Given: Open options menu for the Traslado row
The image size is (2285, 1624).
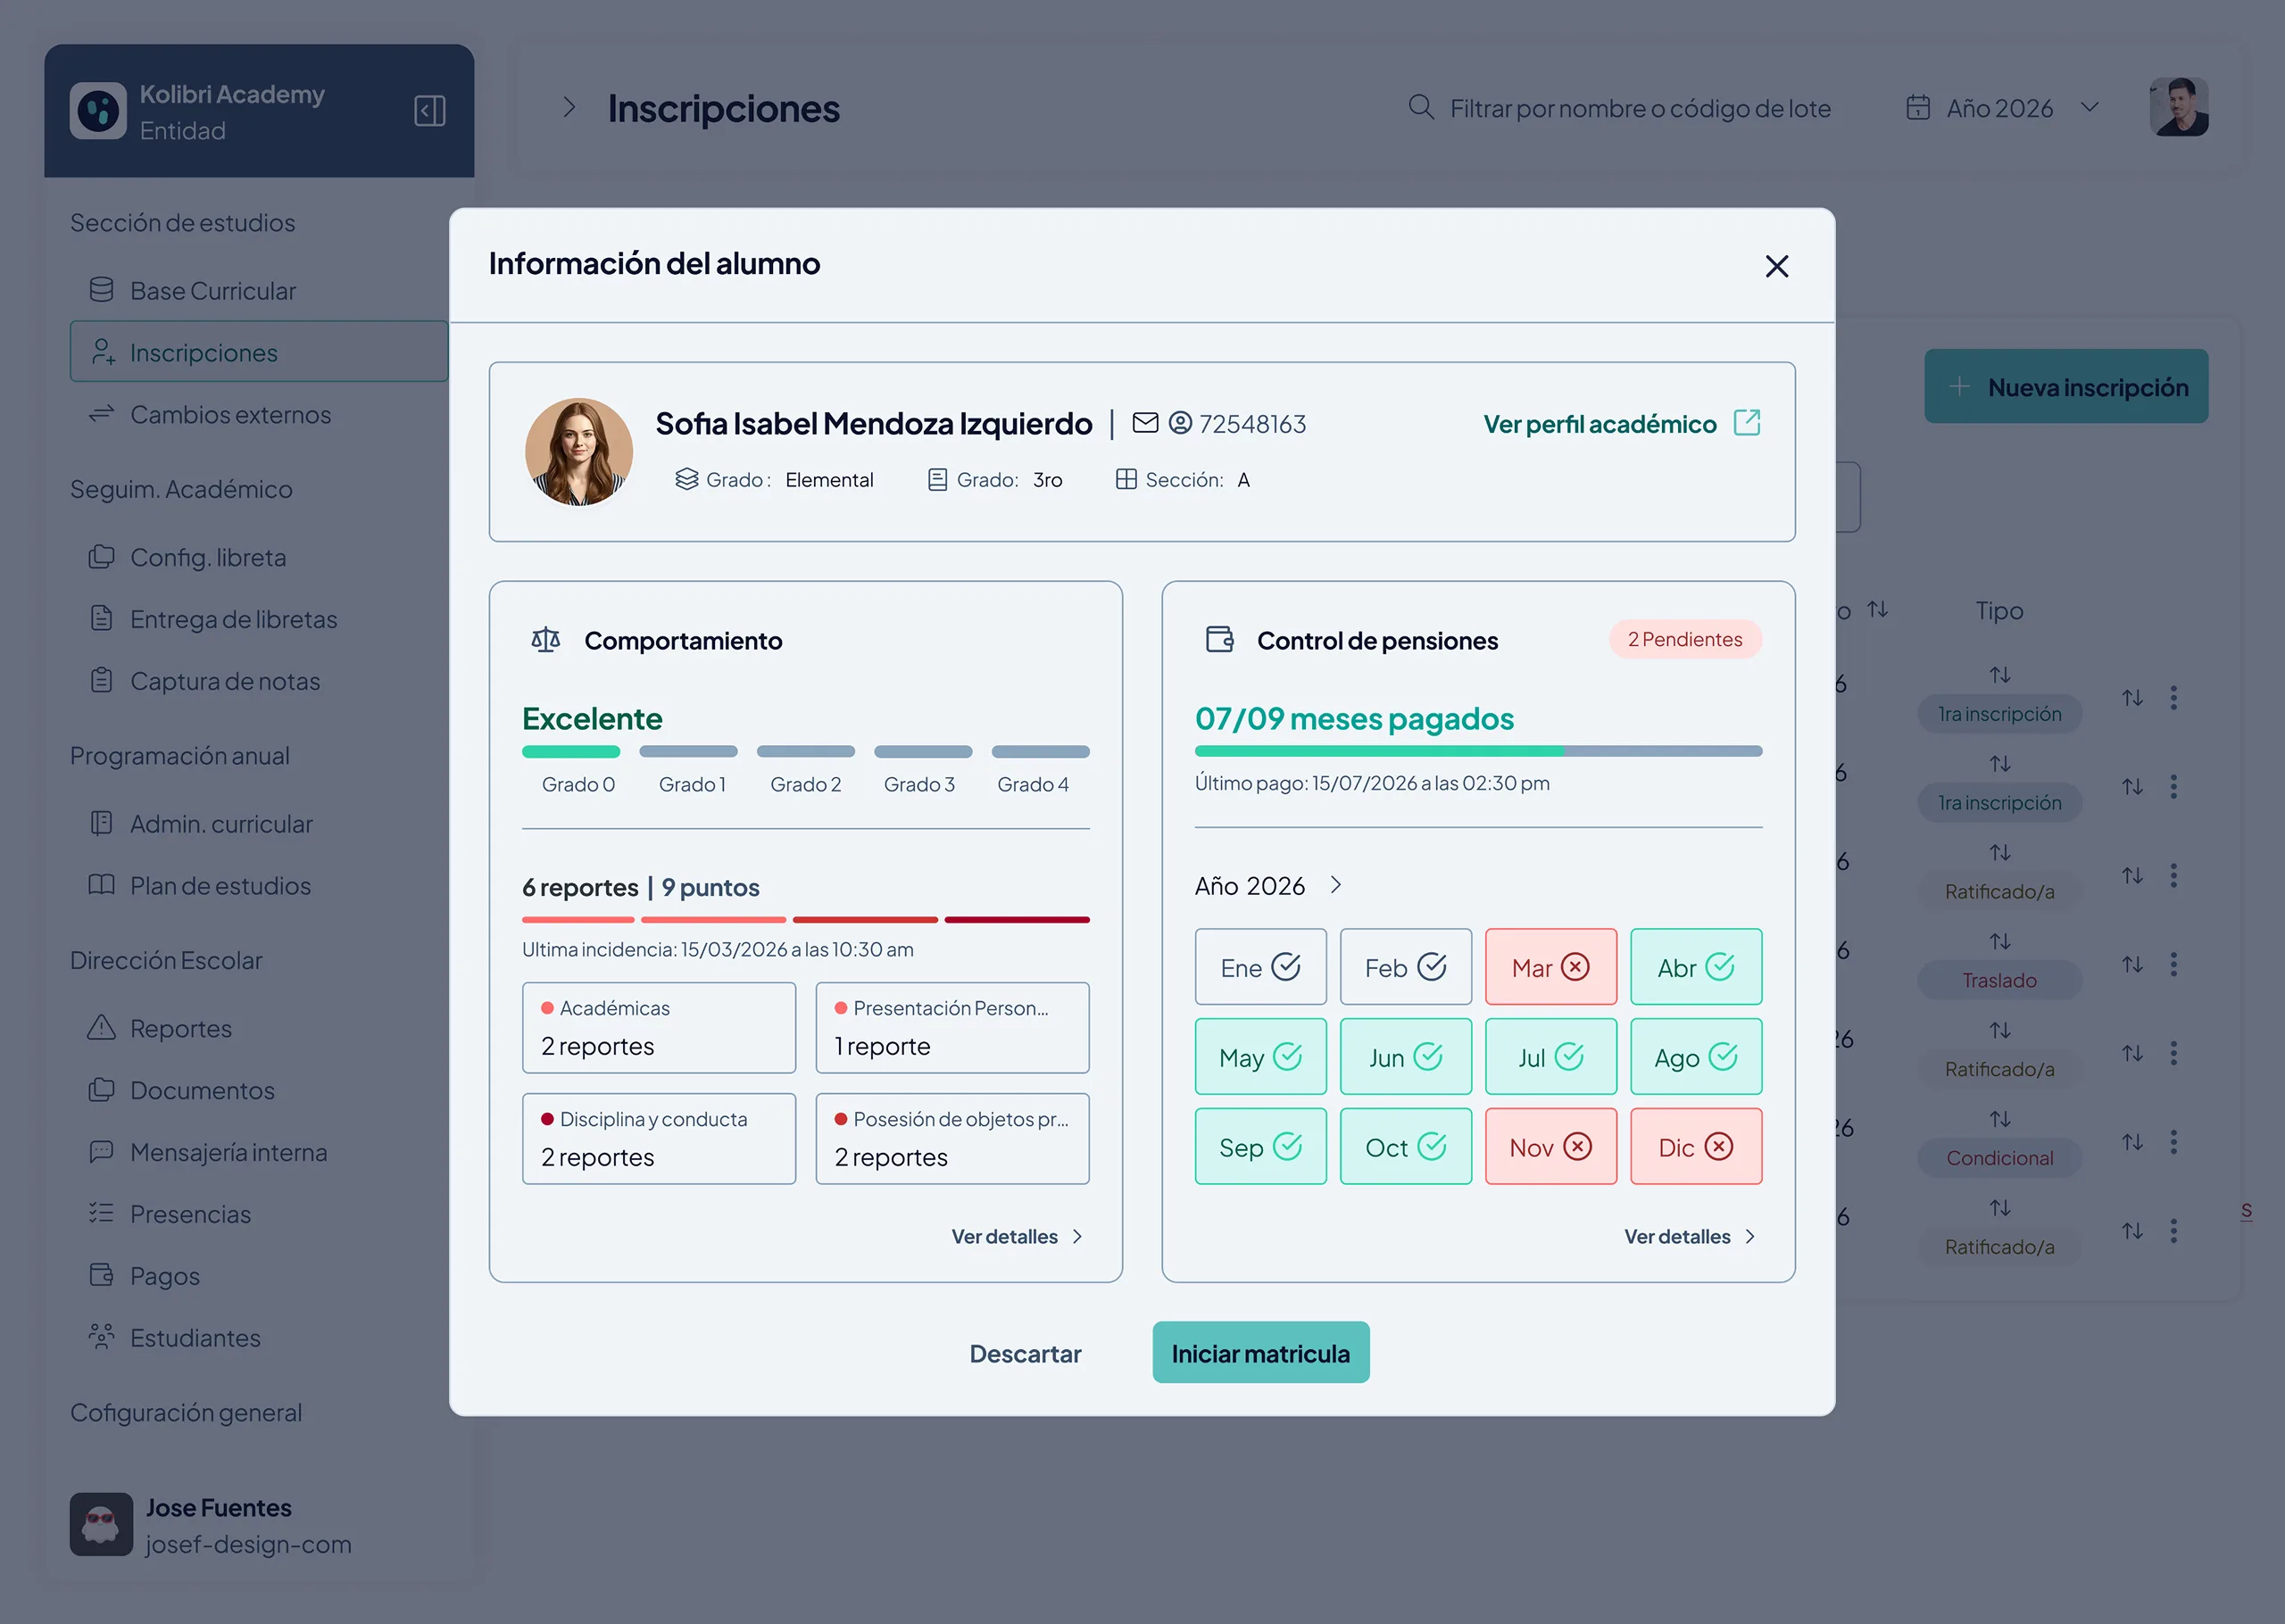Looking at the screenshot, I should (2173, 964).
